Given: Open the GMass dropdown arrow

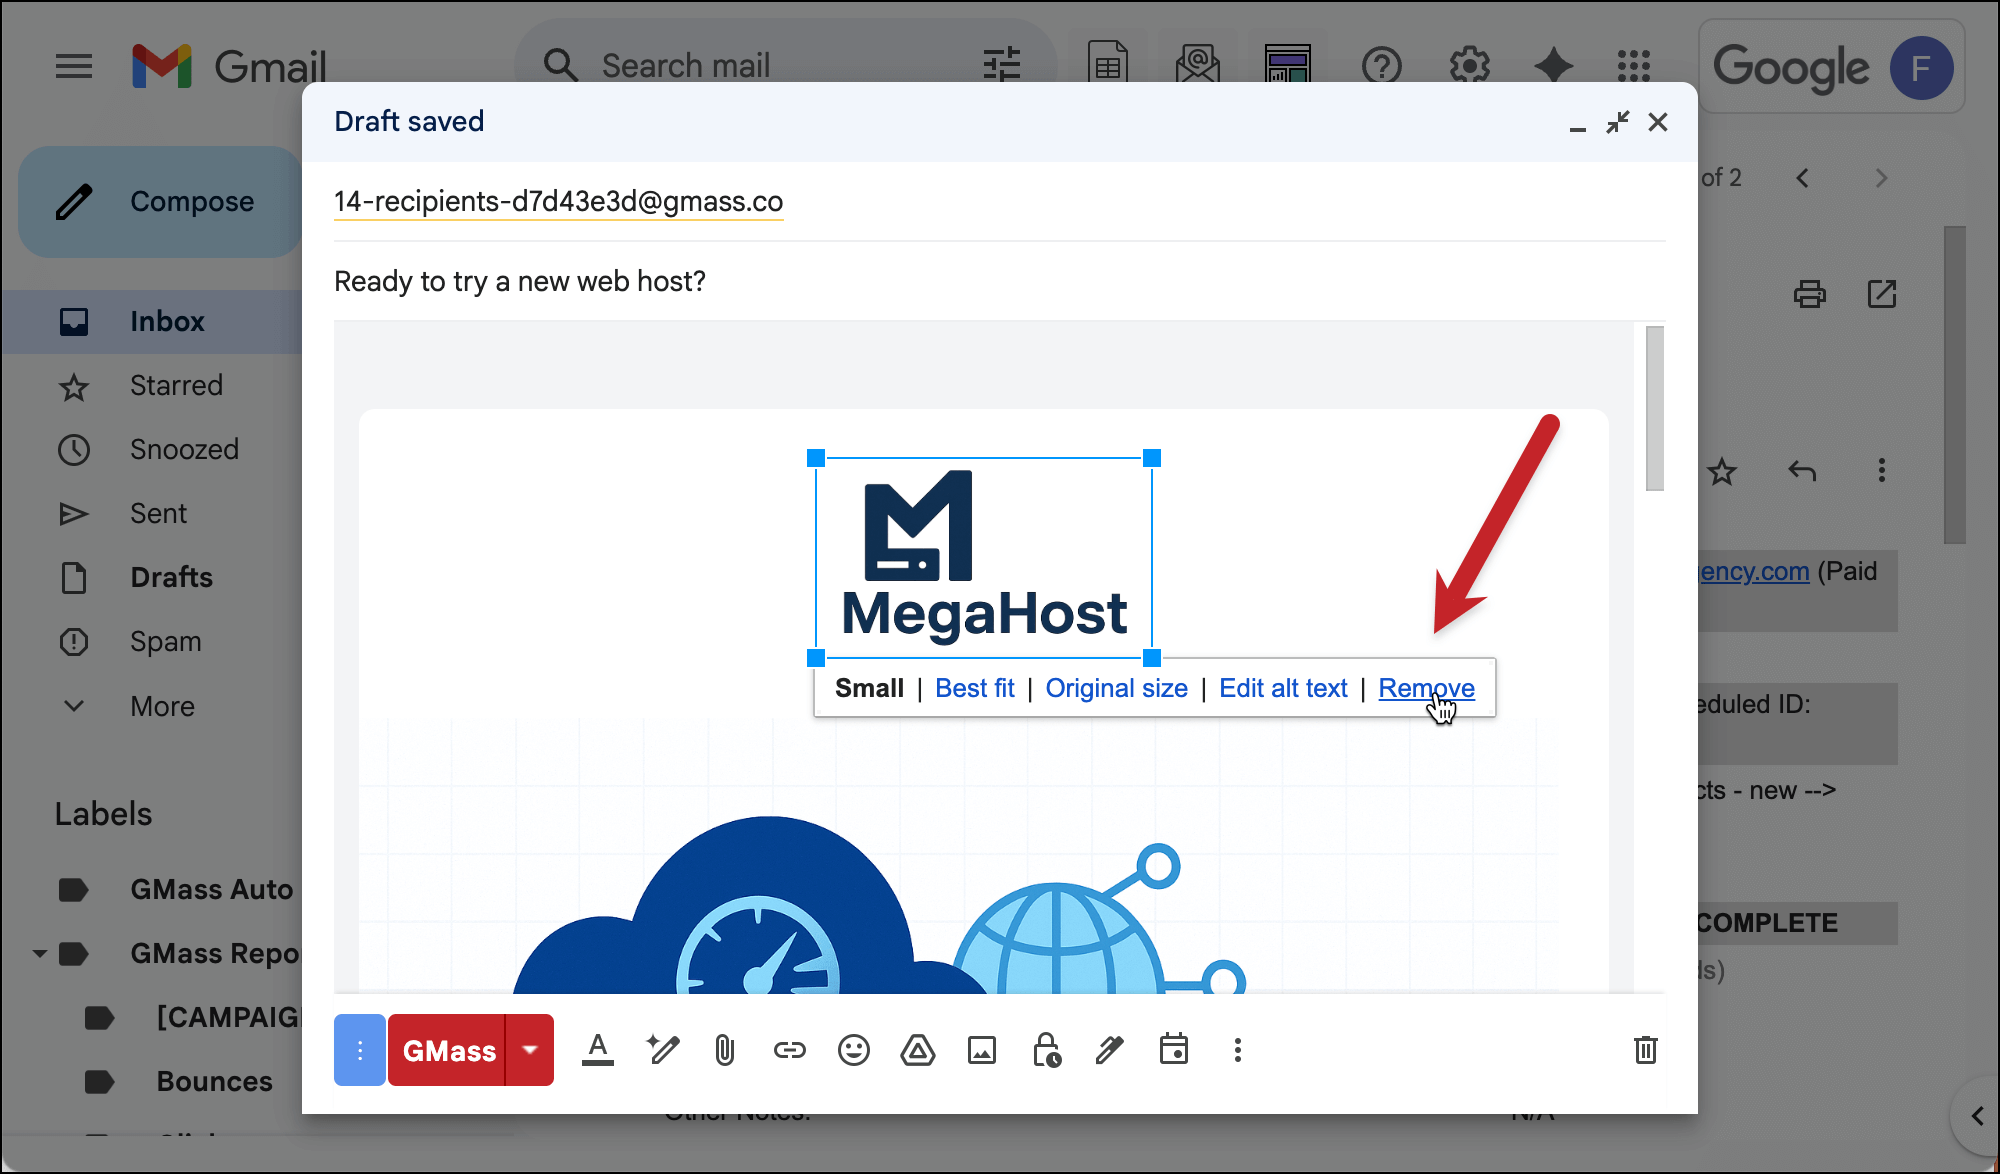Looking at the screenshot, I should coord(529,1050).
